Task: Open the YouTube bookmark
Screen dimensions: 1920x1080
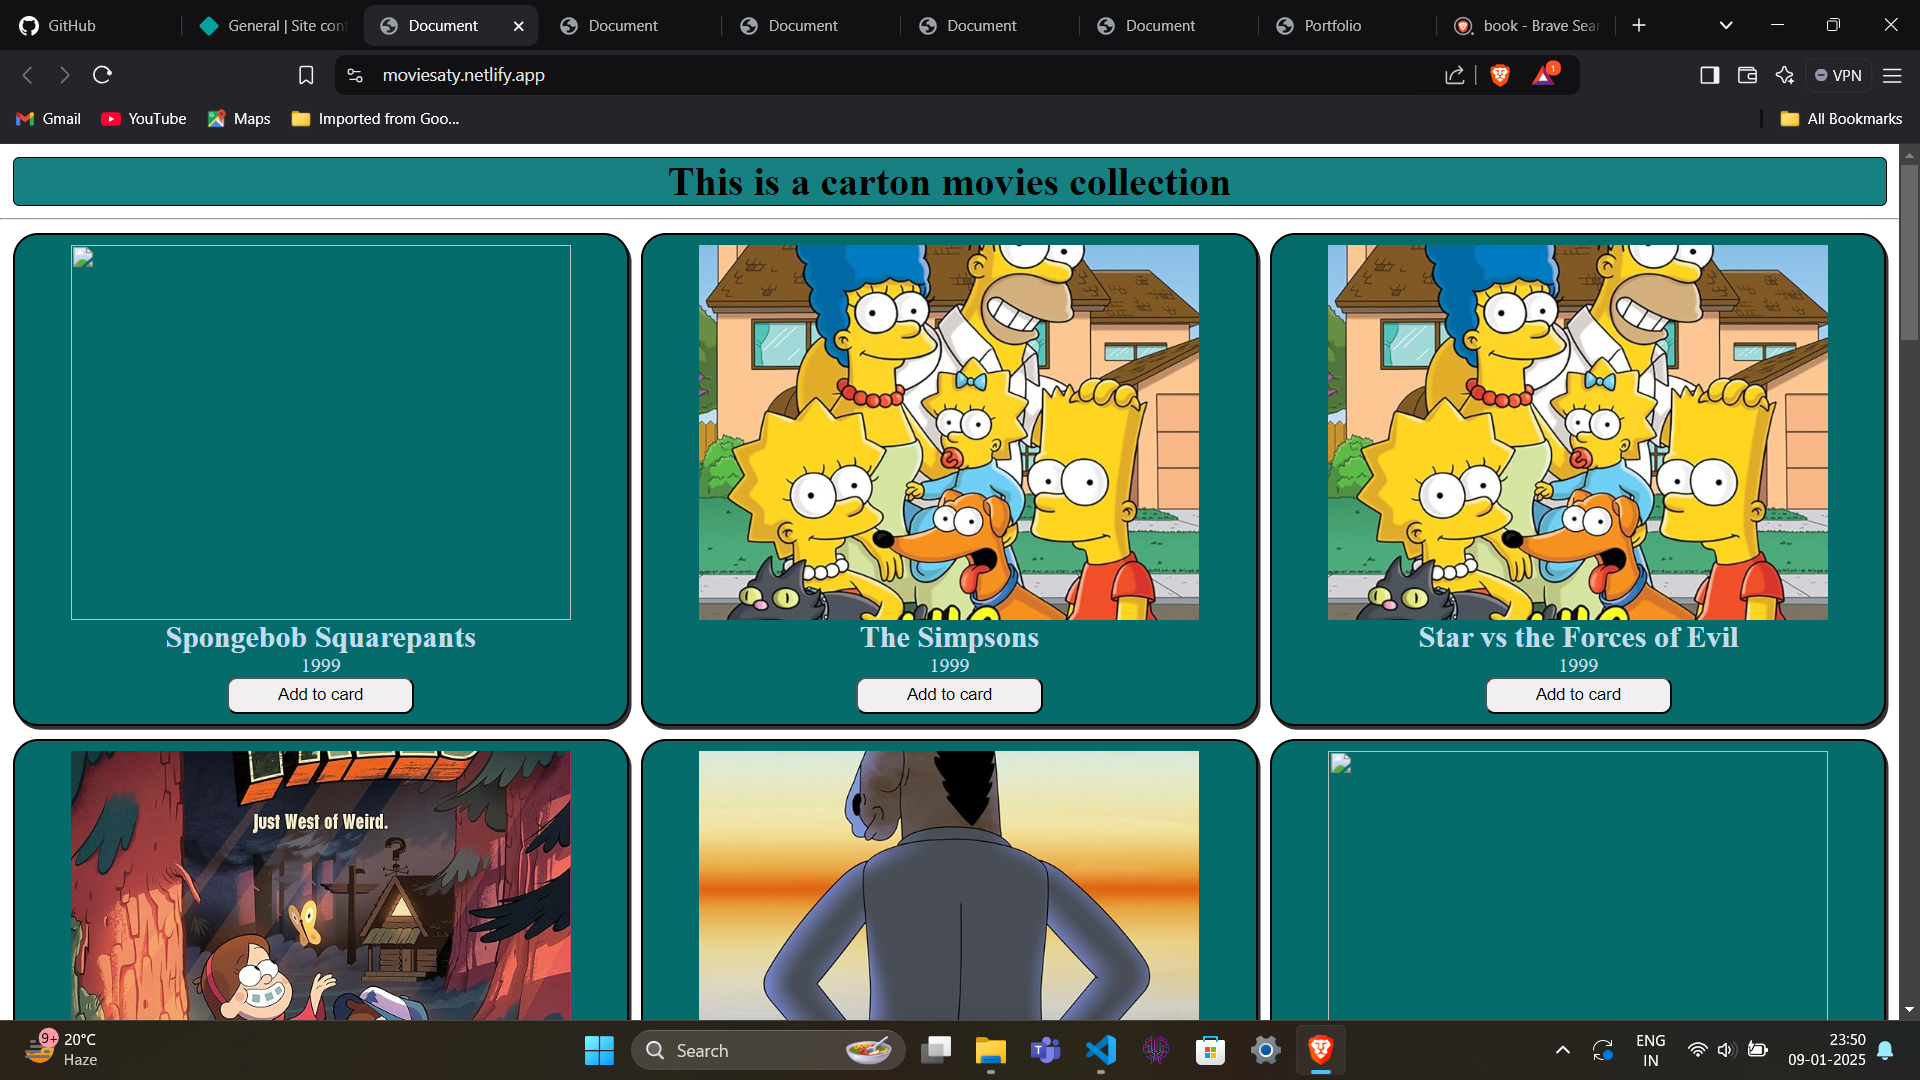Action: (x=144, y=119)
